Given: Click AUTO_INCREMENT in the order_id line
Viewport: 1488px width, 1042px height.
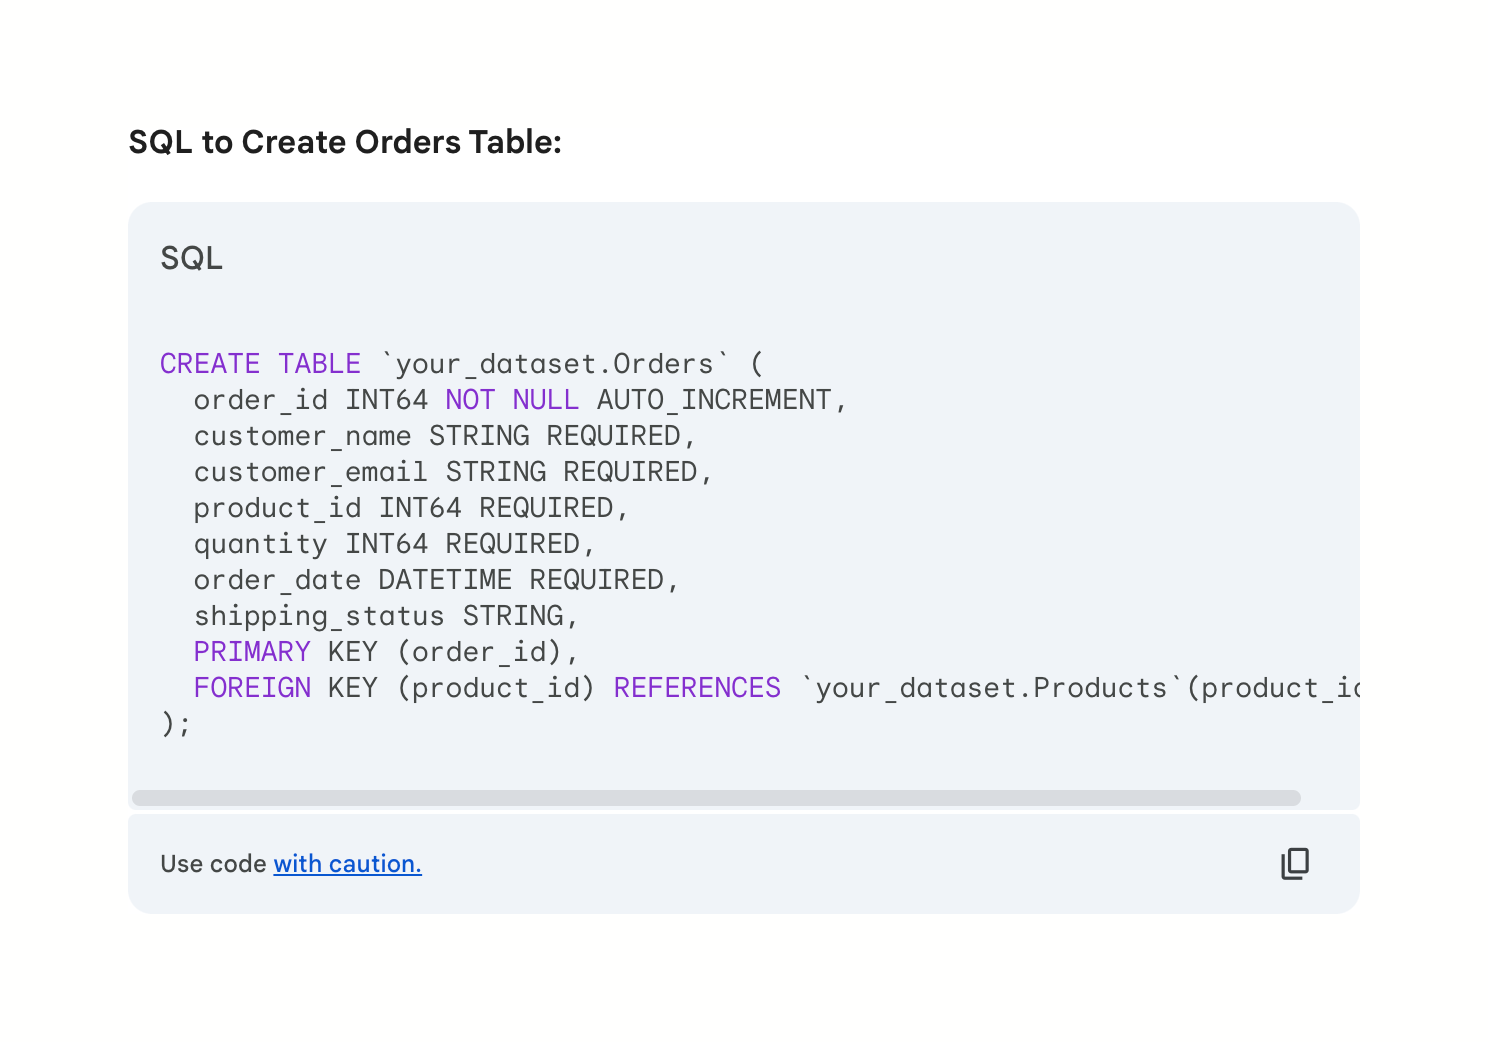Looking at the screenshot, I should (x=714, y=400).
